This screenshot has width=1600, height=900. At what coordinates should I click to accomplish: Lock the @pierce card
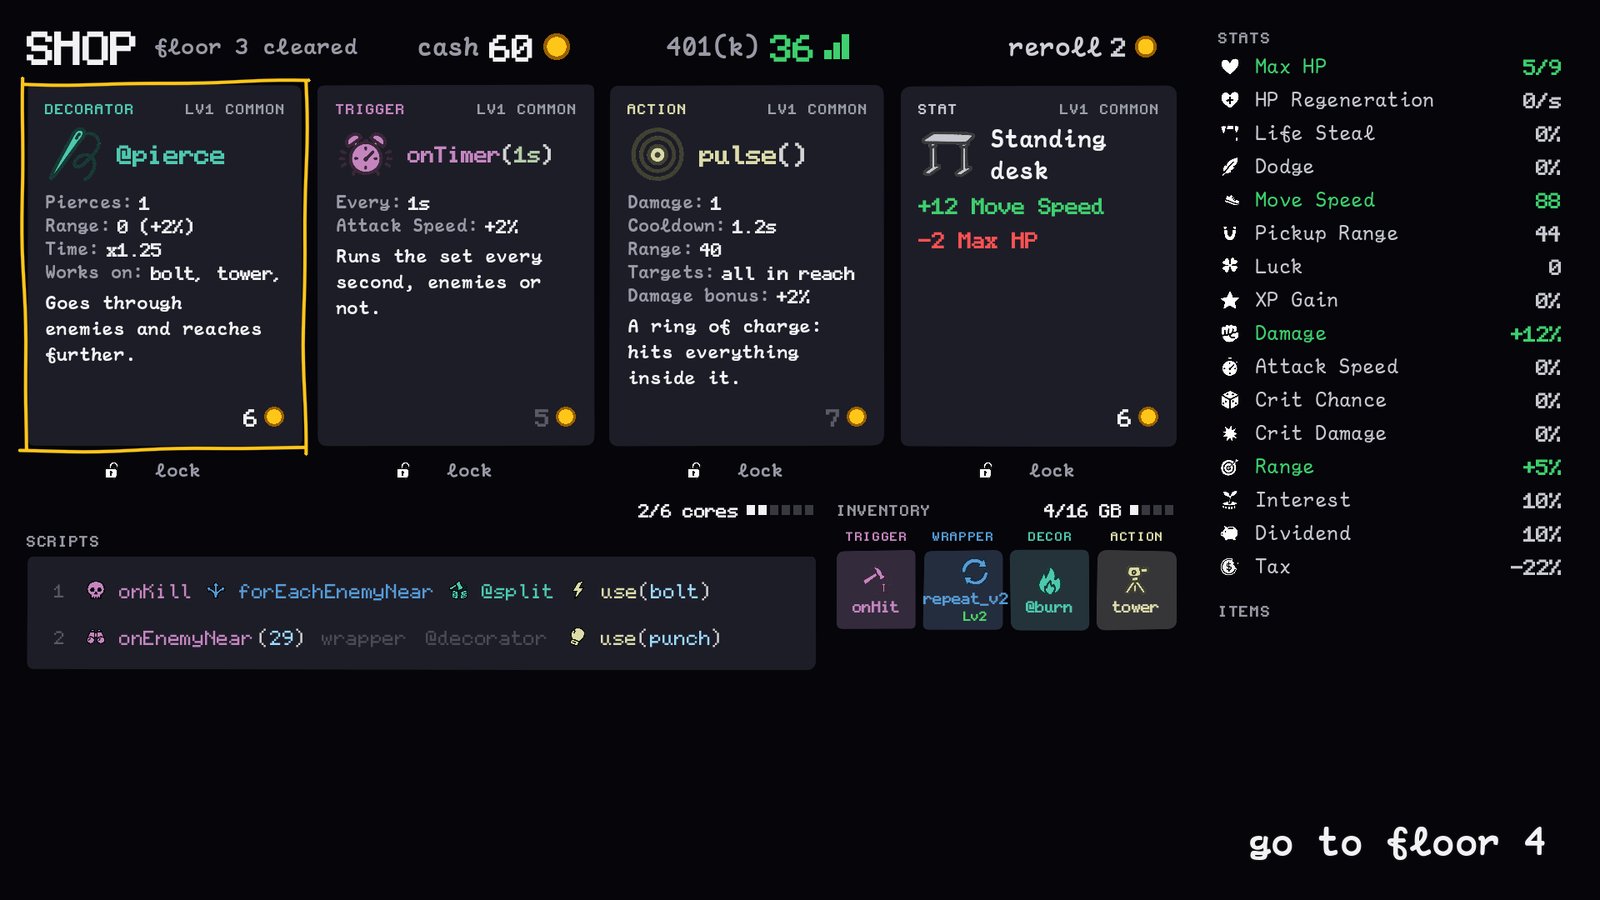153,470
